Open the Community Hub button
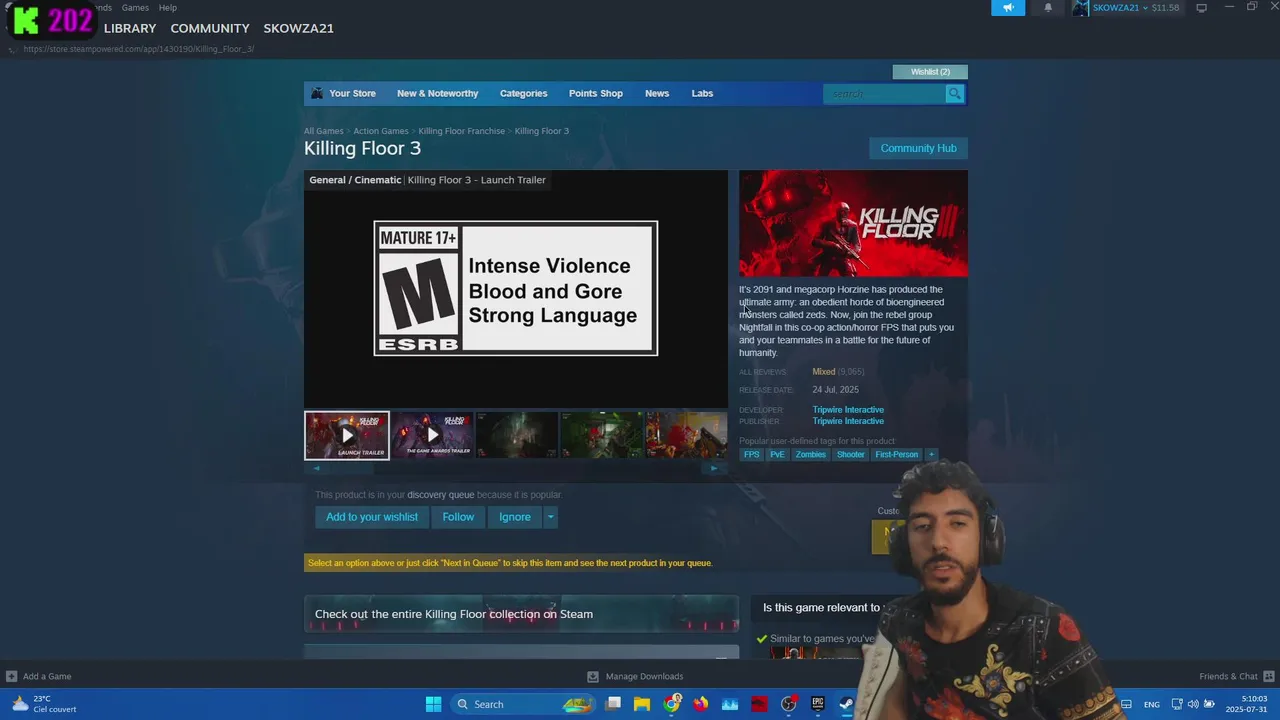This screenshot has width=1280, height=720. (x=918, y=148)
